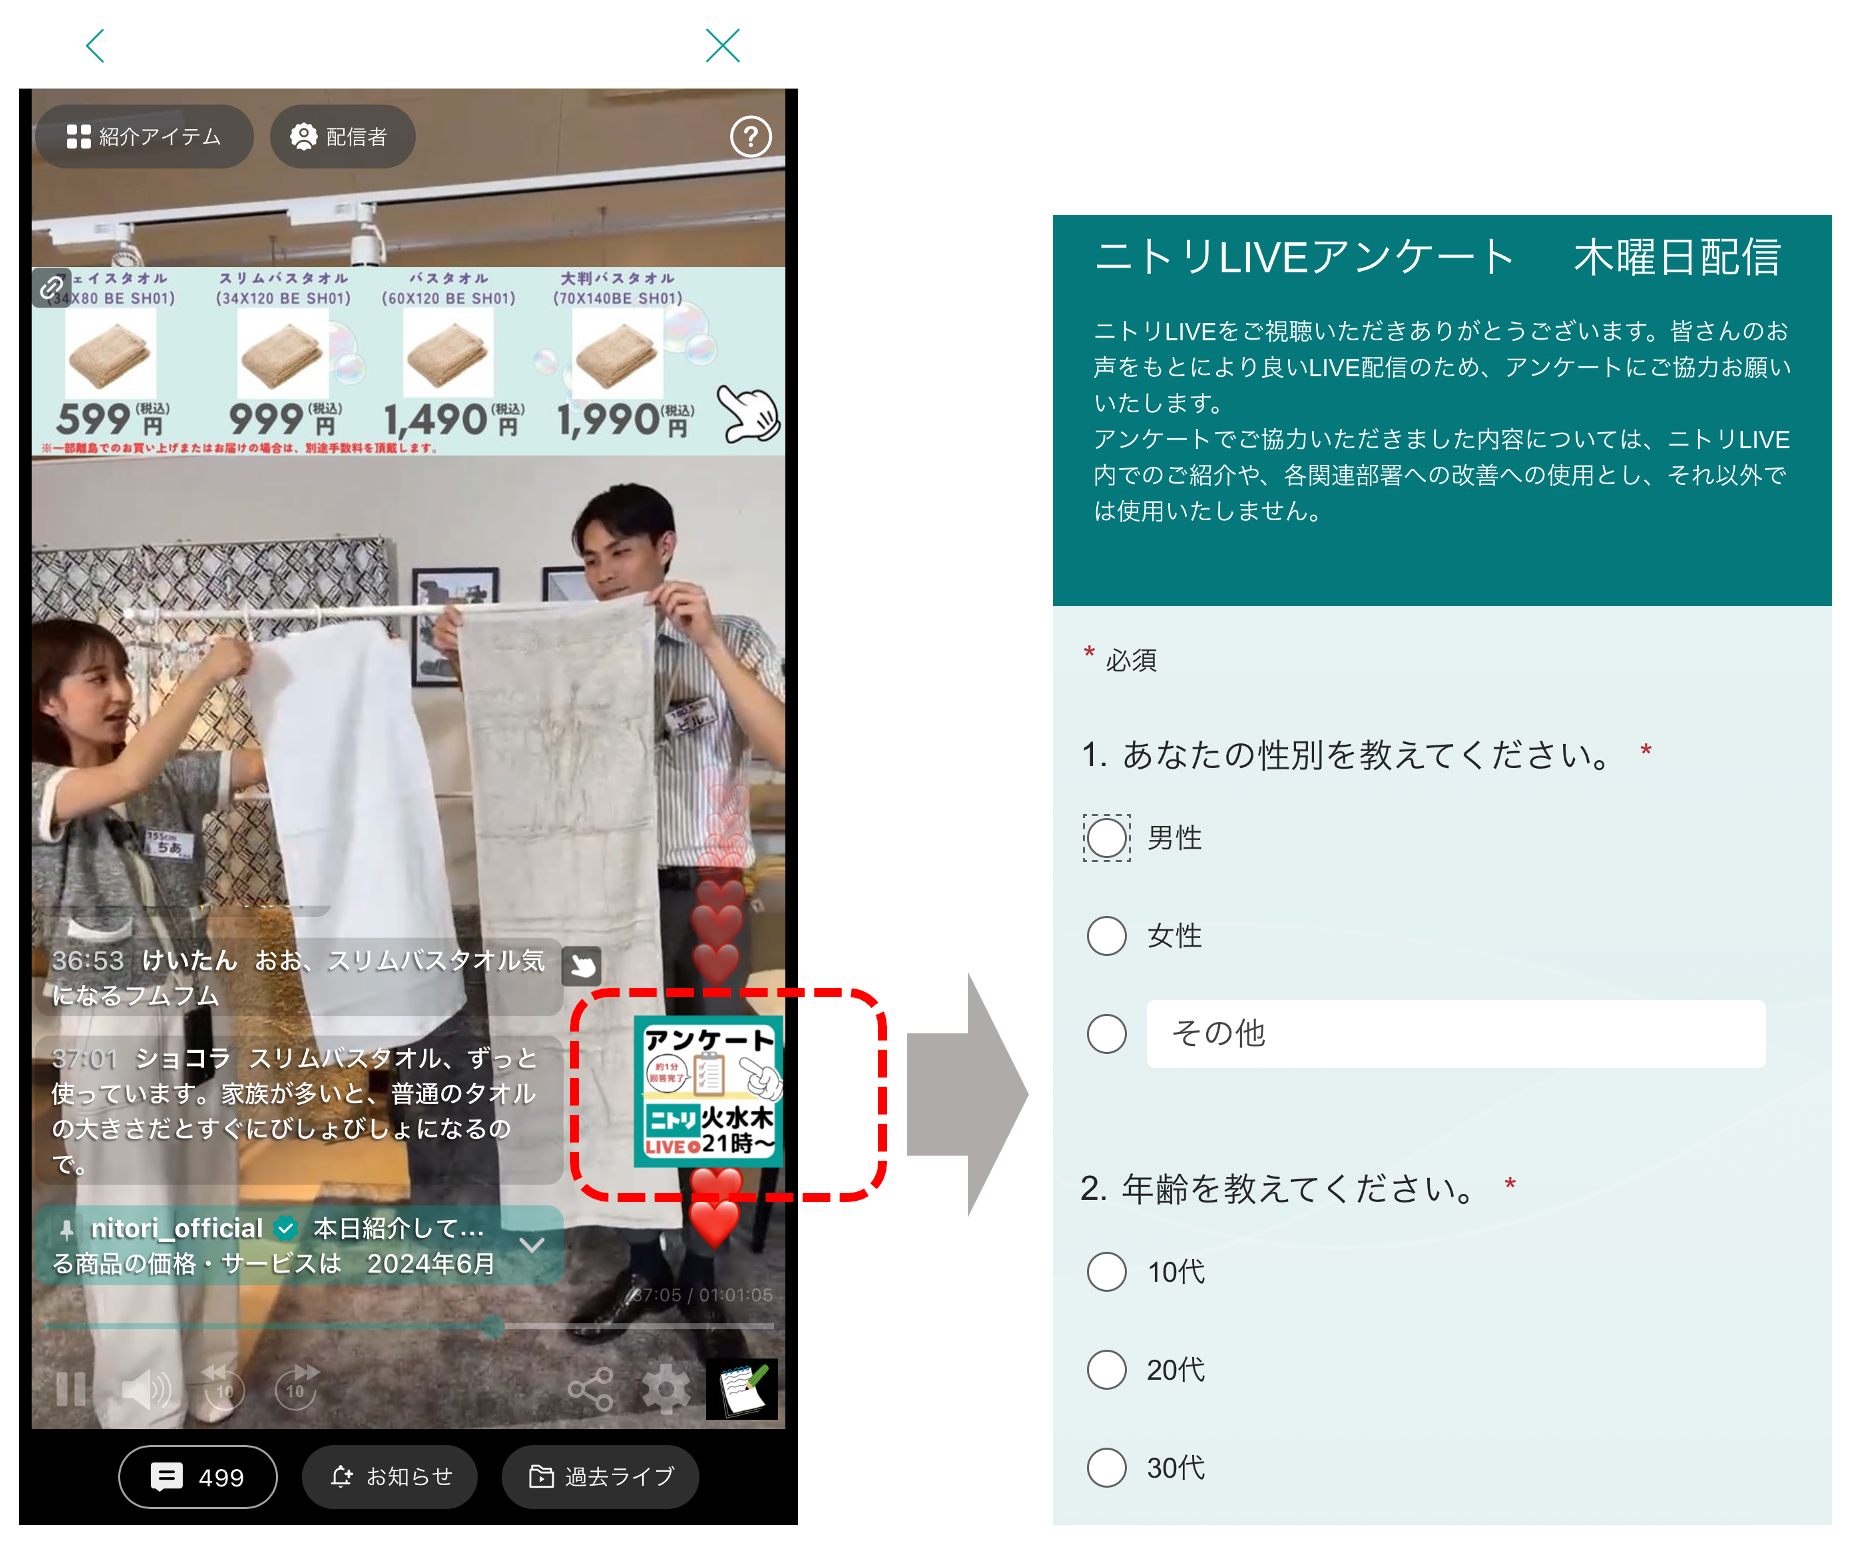Image resolution: width=1851 pixels, height=1542 pixels.
Task: Seek on the video progress bar
Action: [x=407, y=1327]
